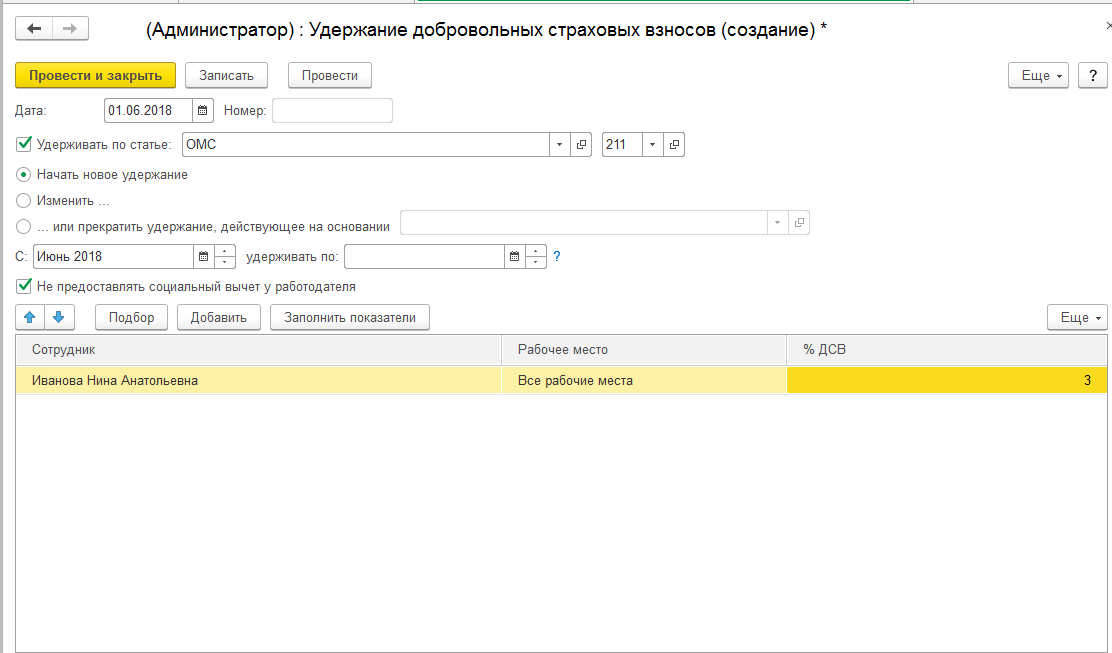Move row down with the blue arrow

coord(58,317)
